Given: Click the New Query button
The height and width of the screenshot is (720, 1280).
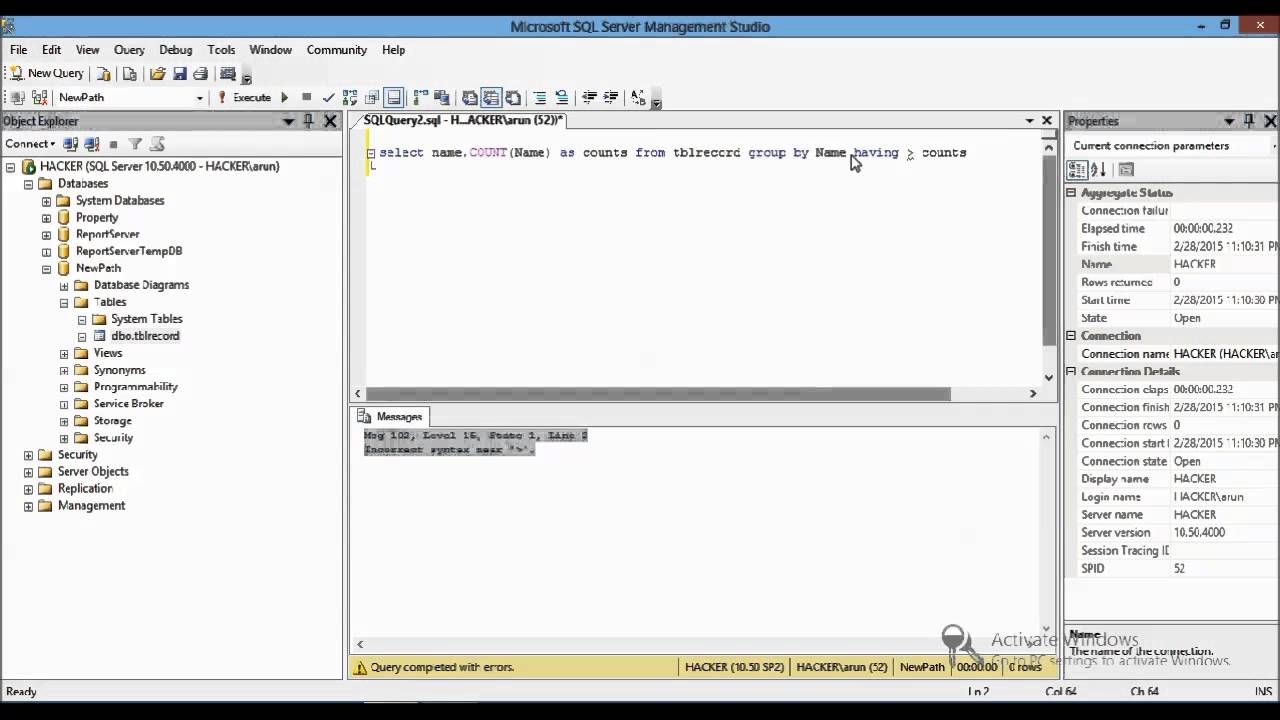Looking at the screenshot, I should click(x=46, y=73).
